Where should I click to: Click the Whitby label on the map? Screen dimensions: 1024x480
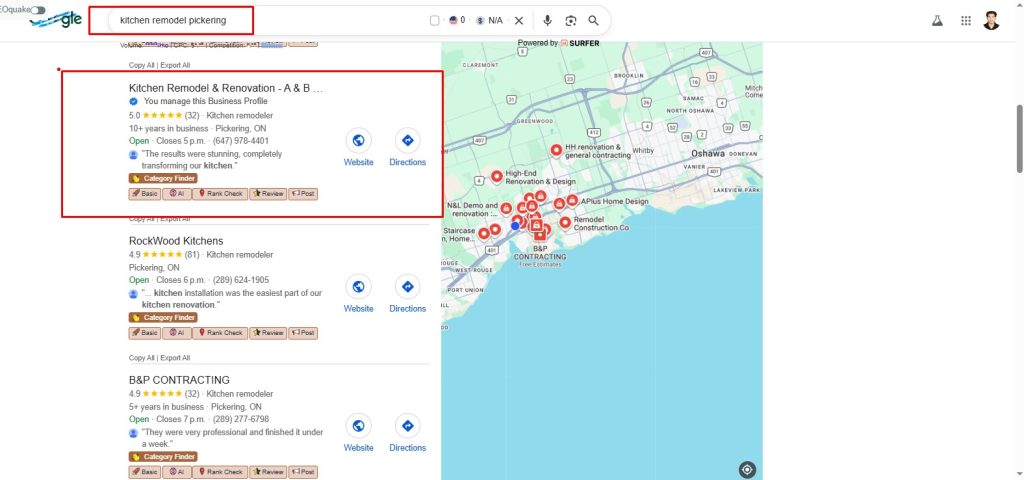tap(643, 151)
